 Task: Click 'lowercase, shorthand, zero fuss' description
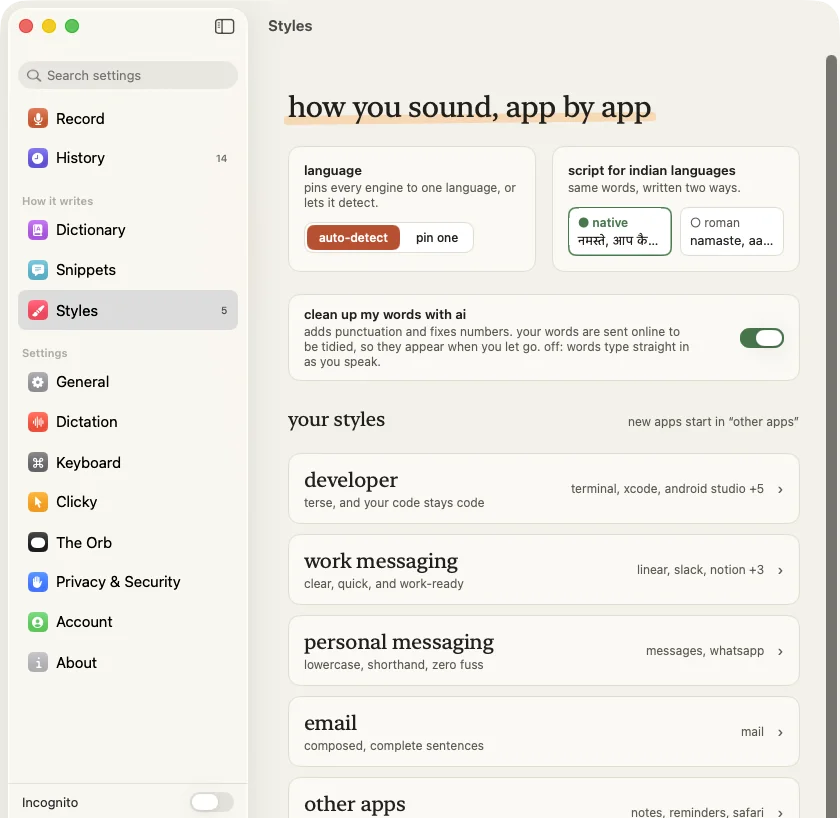click(393, 665)
